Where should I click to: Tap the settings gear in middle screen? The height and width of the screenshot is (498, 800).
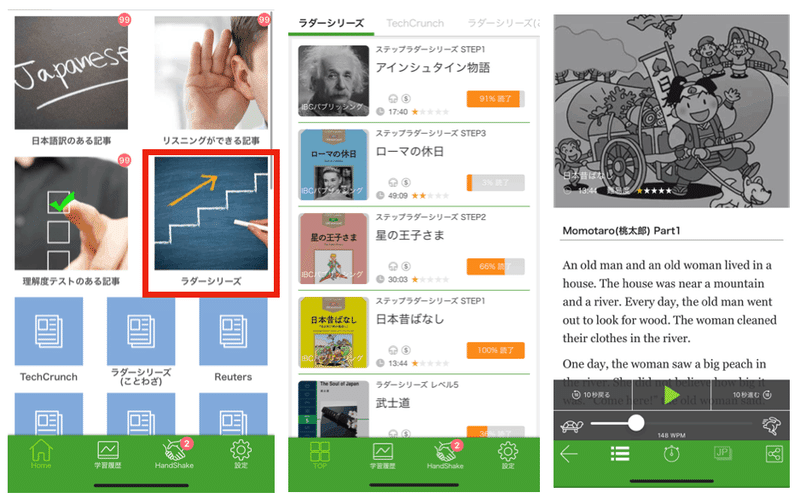tap(508, 454)
